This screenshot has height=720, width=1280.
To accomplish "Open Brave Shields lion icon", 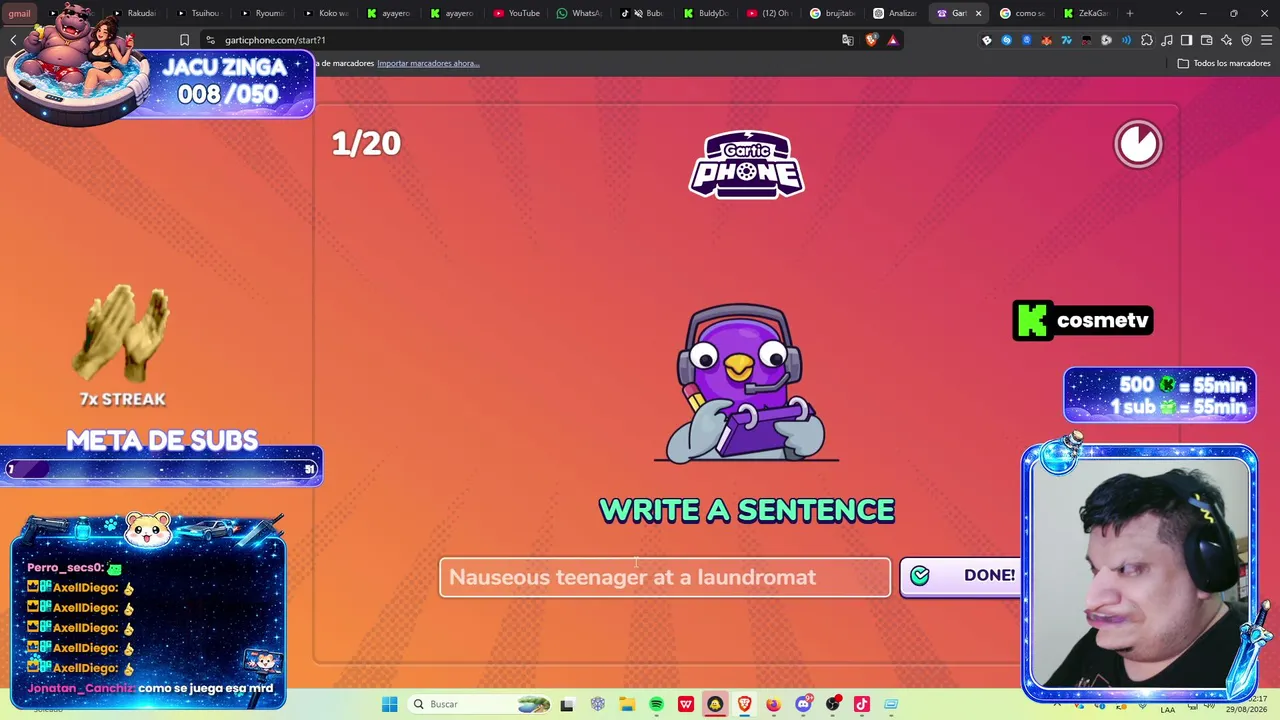I will [x=871, y=40].
